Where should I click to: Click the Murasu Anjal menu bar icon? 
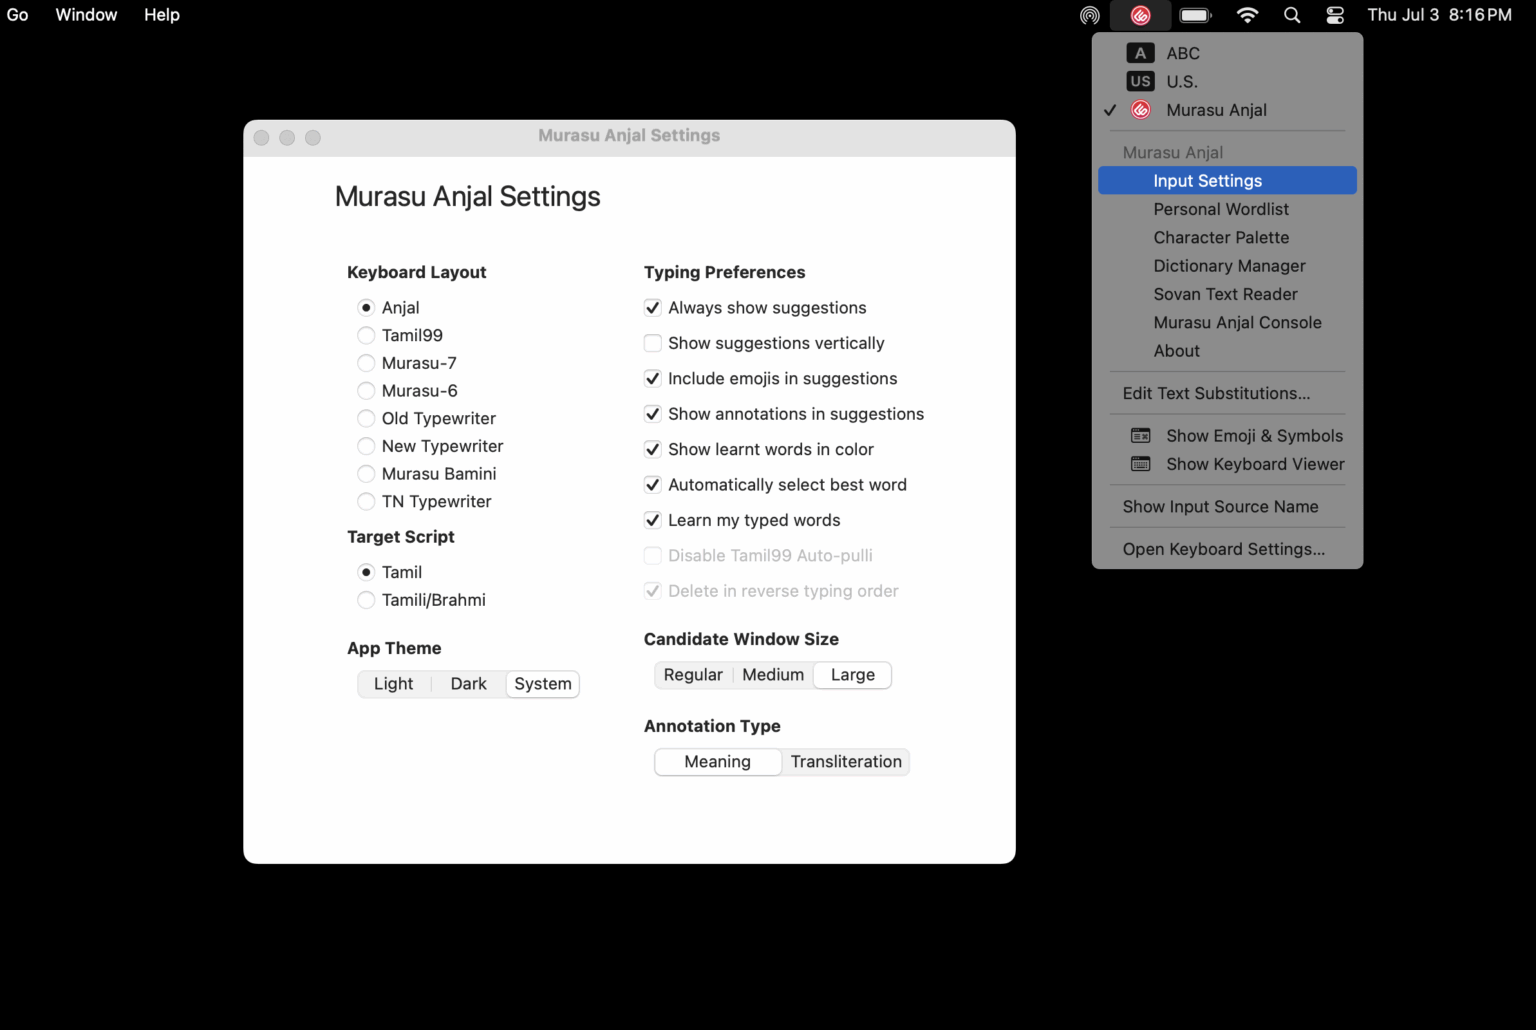coord(1140,15)
